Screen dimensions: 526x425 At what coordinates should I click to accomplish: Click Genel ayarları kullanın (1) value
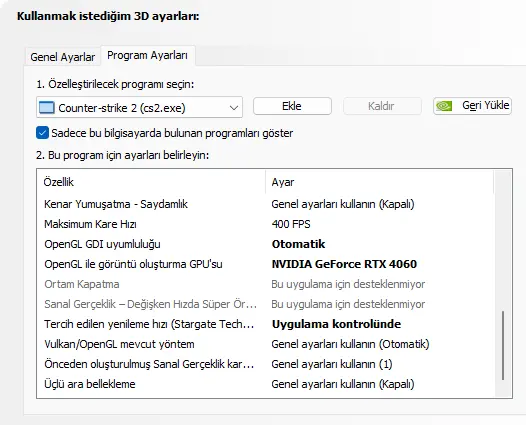click(x=332, y=364)
